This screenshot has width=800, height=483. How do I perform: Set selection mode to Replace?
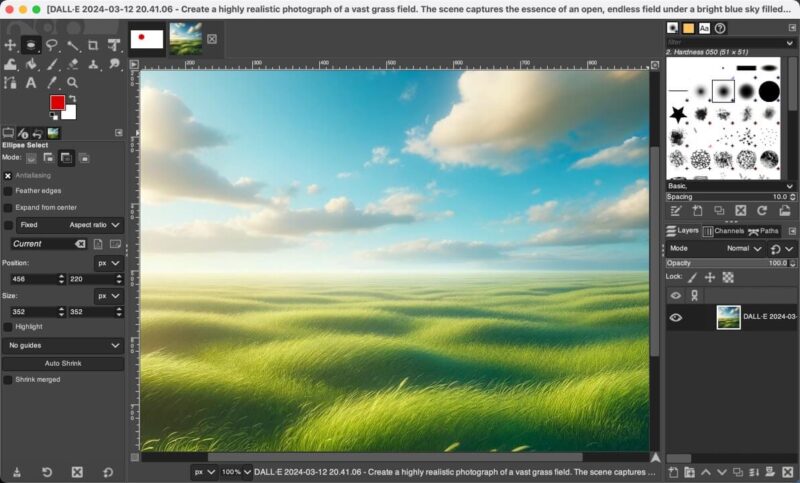click(31, 158)
